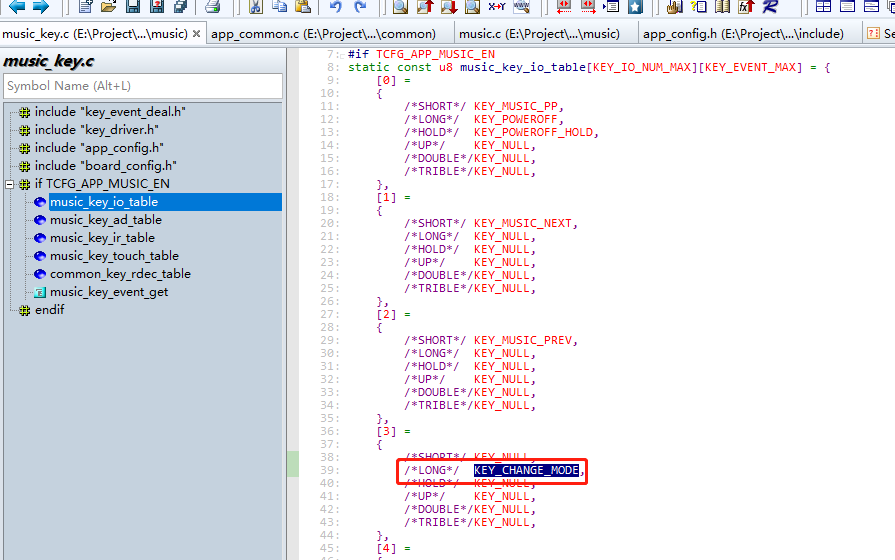Select music_key_io_table in symbol list
This screenshot has height=560, width=895.
point(104,202)
